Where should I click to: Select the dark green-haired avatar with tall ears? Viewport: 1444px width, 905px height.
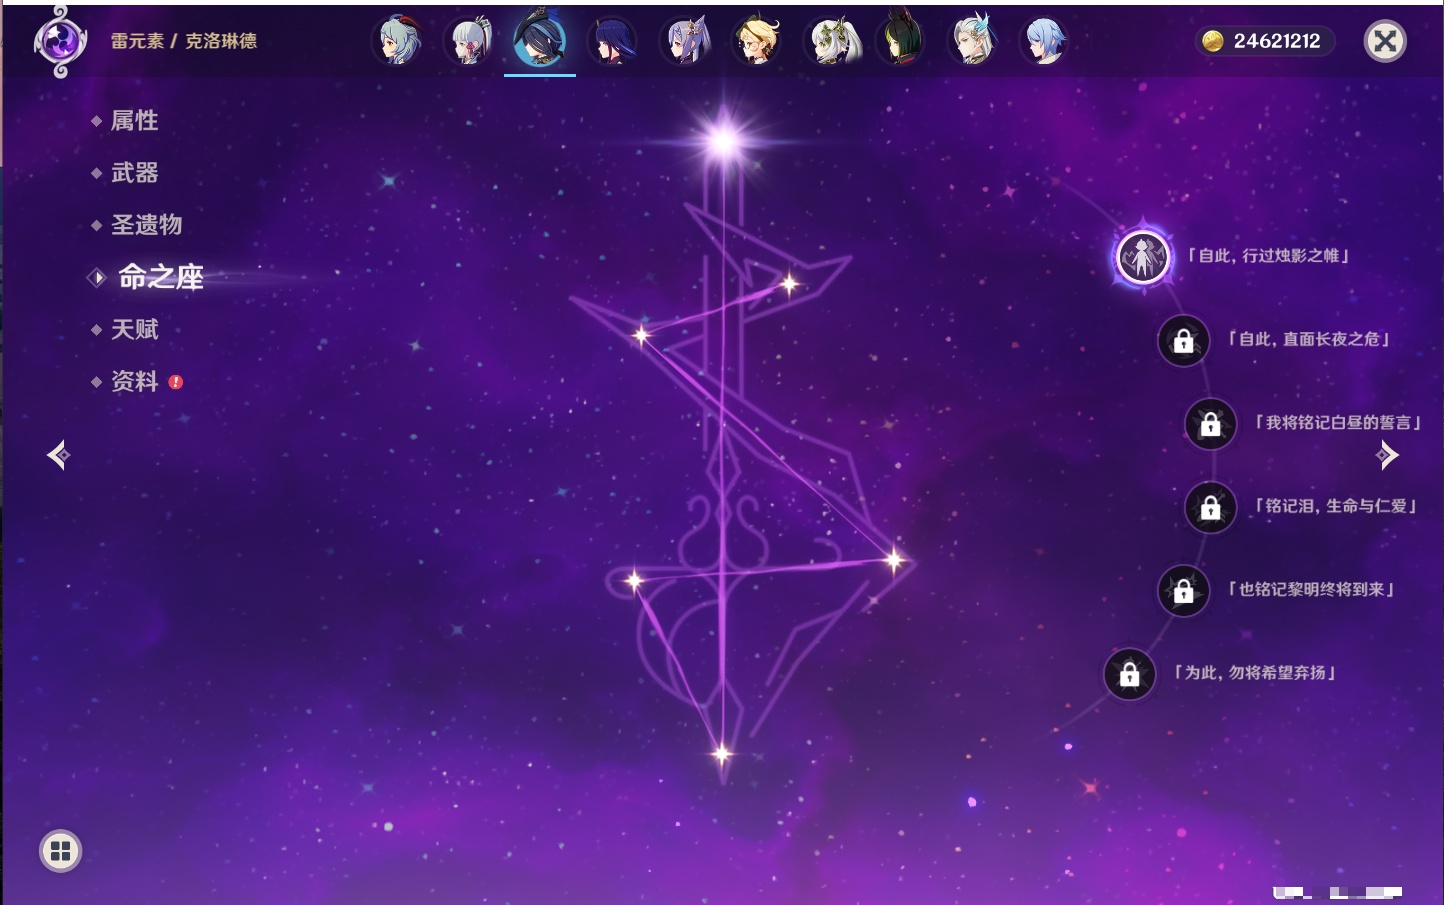[x=900, y=41]
